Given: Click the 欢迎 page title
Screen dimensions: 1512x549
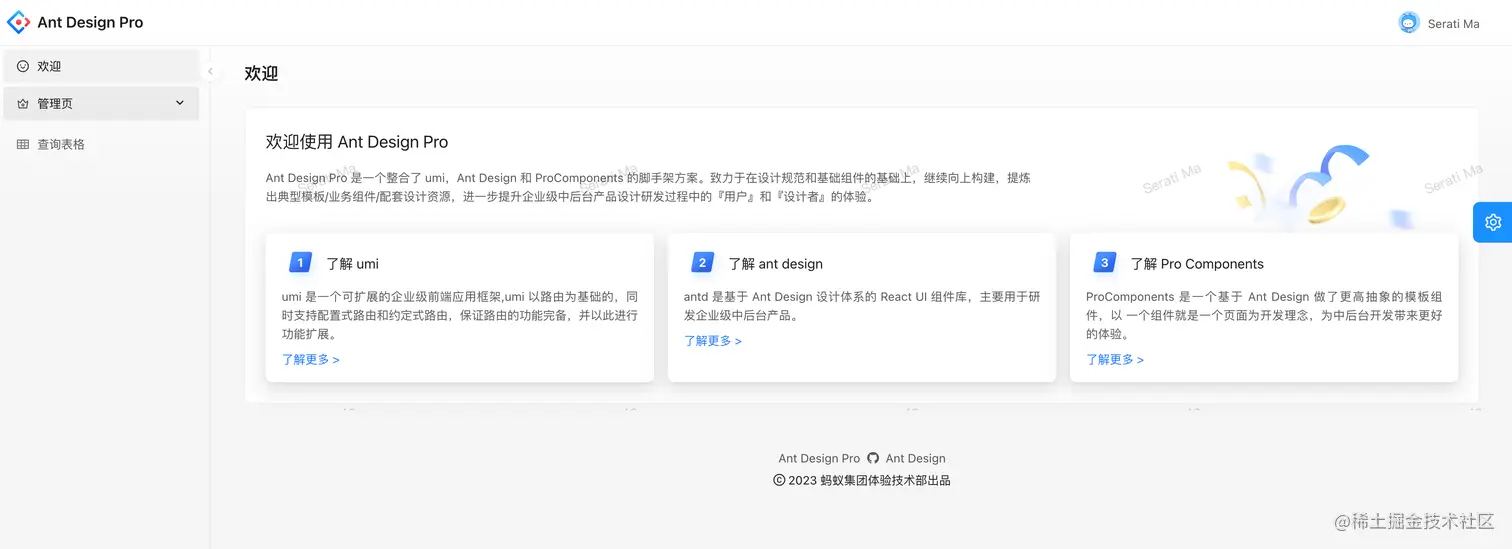Looking at the screenshot, I should click(261, 73).
